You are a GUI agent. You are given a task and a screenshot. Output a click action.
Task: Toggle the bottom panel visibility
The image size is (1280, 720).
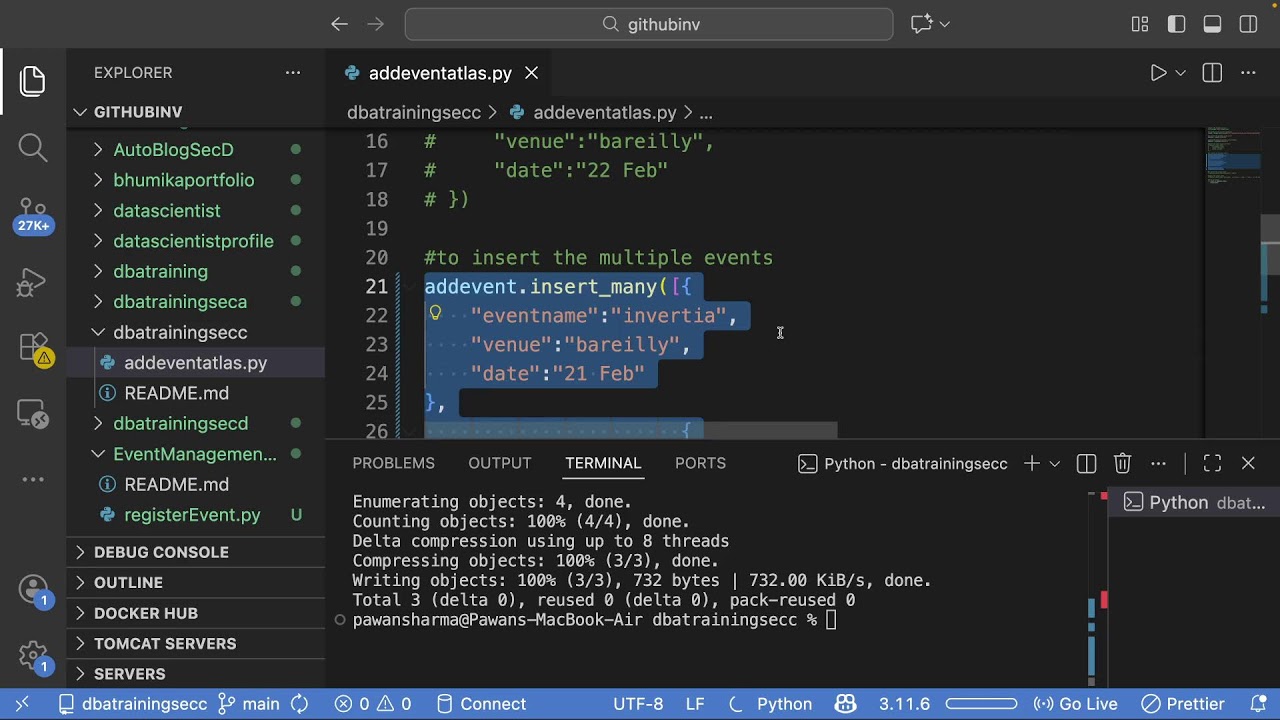point(1212,24)
